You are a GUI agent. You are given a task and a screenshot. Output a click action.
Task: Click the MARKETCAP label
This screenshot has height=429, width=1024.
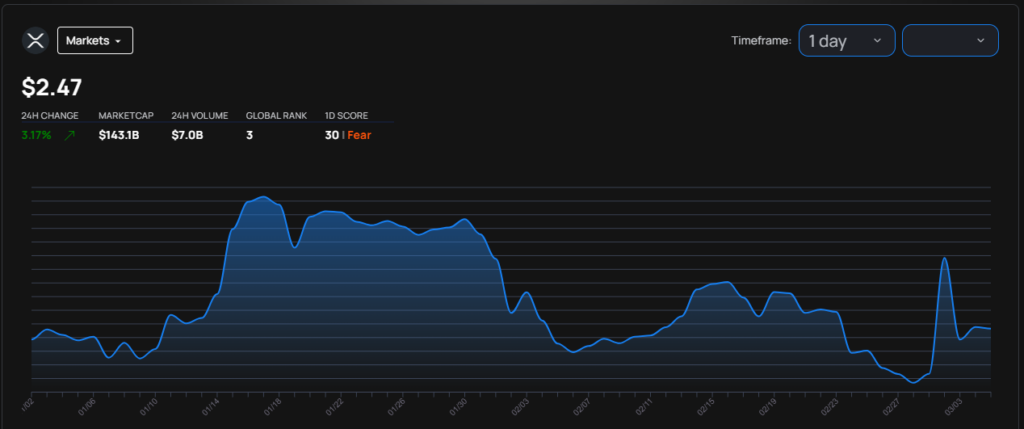(126, 116)
